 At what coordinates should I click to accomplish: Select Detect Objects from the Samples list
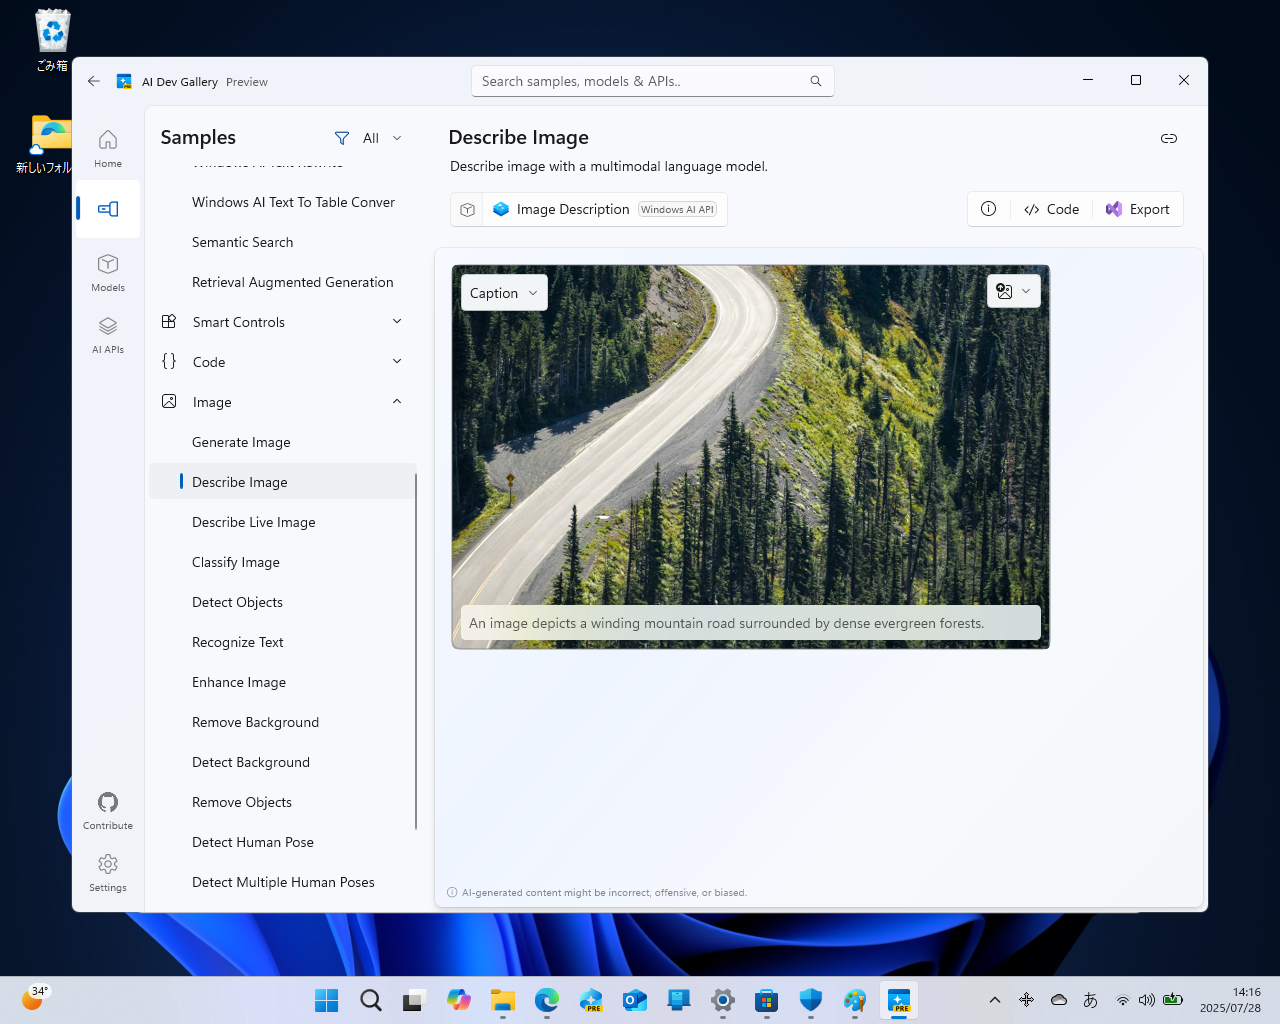(x=237, y=602)
